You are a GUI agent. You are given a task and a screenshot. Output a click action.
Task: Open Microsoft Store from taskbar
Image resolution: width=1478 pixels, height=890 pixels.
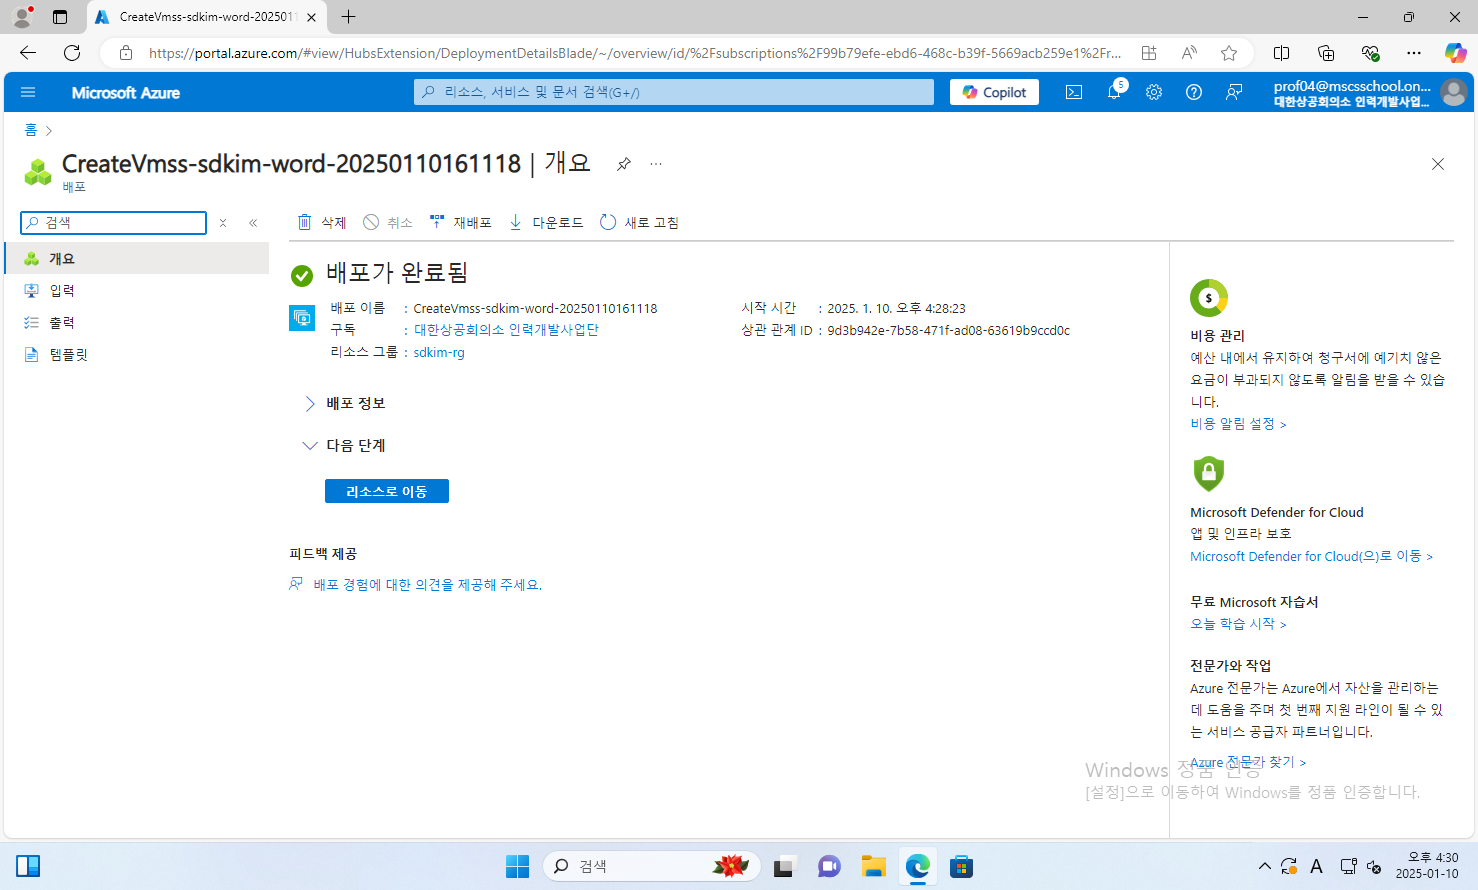click(x=962, y=866)
